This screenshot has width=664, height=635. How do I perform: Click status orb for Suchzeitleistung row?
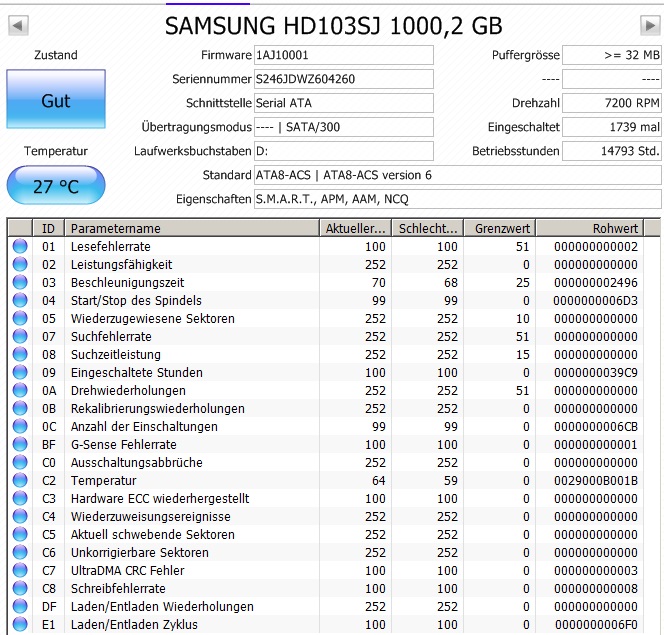[20, 354]
